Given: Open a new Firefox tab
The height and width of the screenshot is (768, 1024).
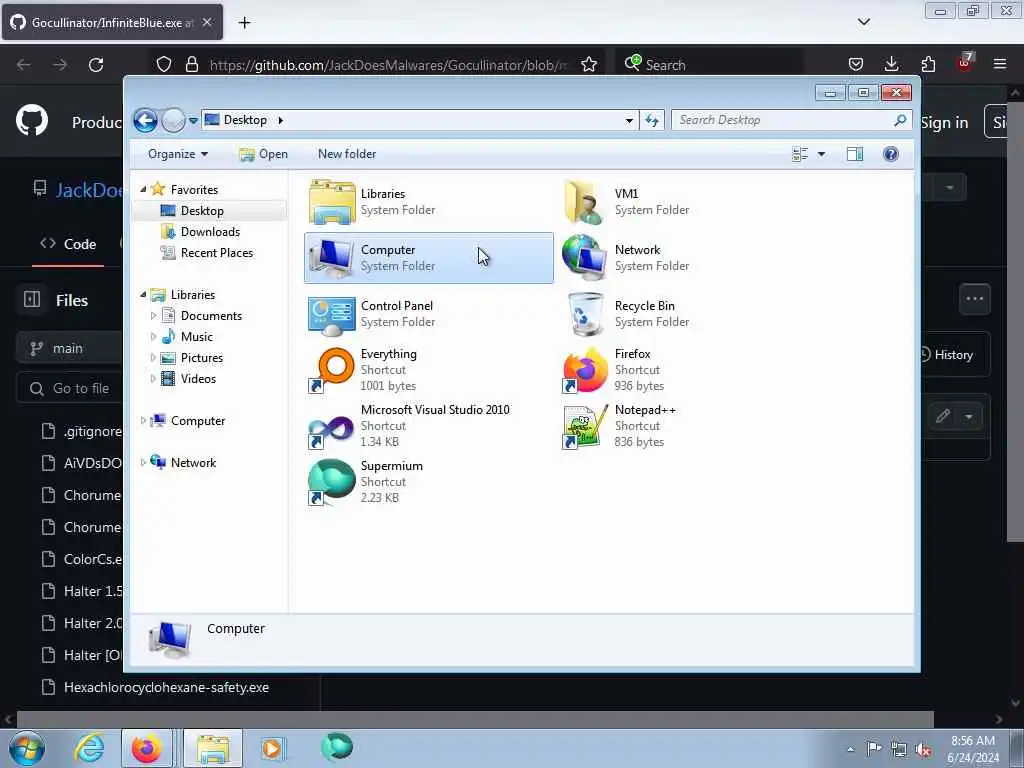Looking at the screenshot, I should (244, 23).
